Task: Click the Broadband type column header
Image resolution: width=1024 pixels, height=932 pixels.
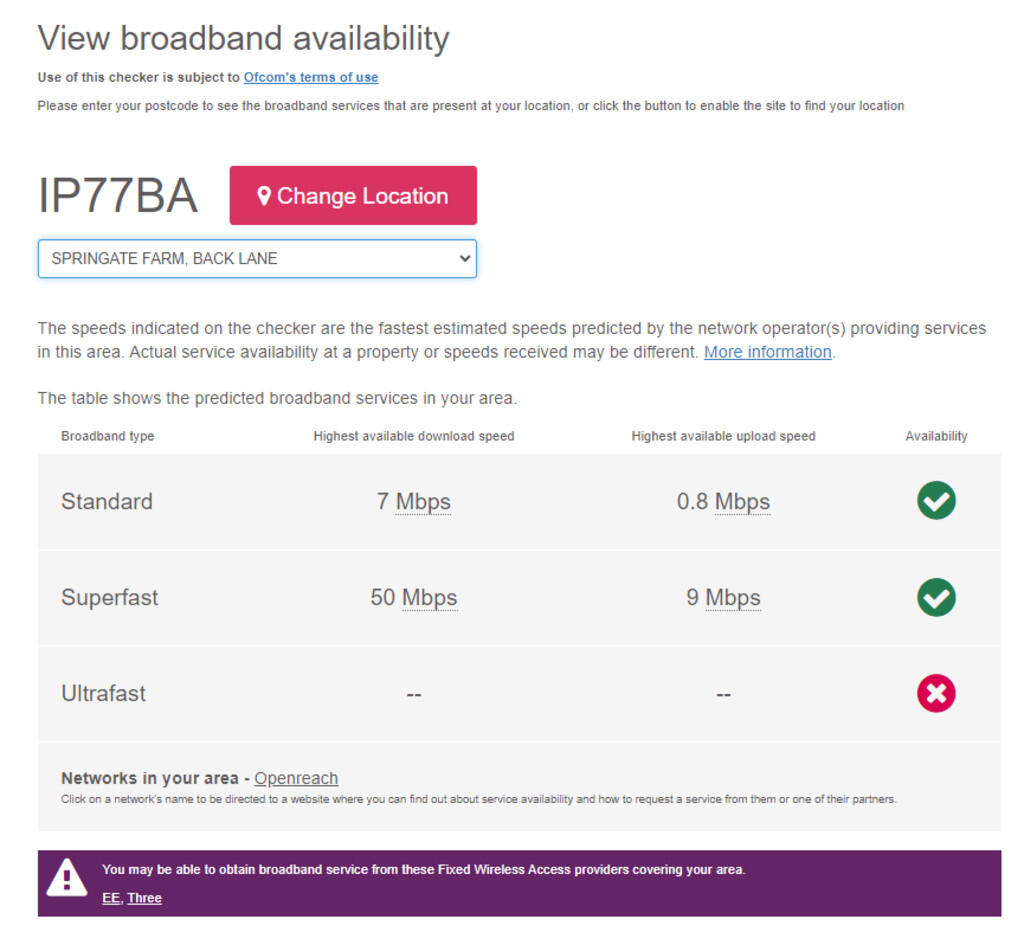Action: coord(108,436)
